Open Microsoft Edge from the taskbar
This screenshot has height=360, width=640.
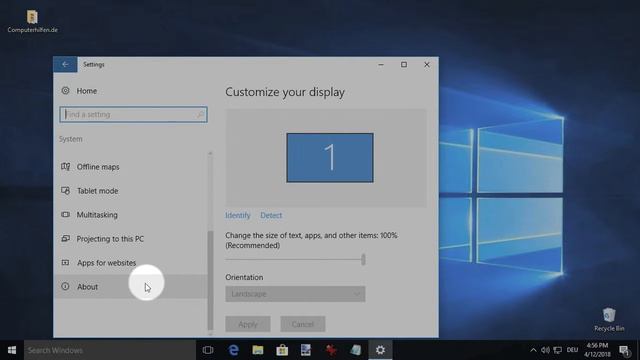pos(233,350)
